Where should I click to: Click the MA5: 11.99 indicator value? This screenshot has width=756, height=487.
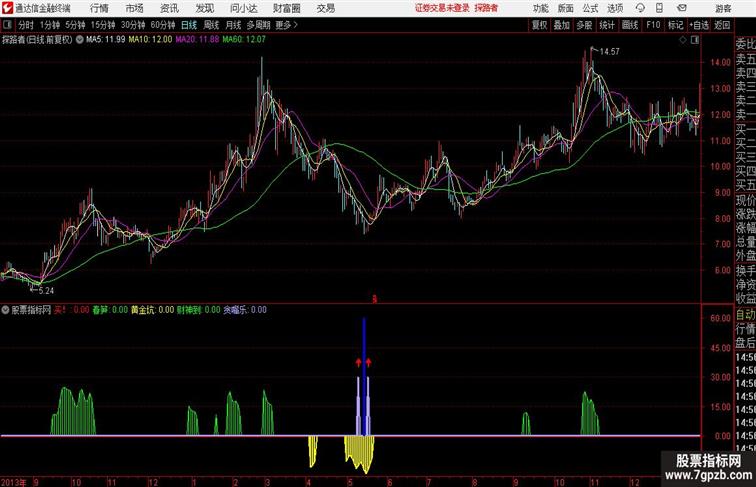(x=106, y=40)
